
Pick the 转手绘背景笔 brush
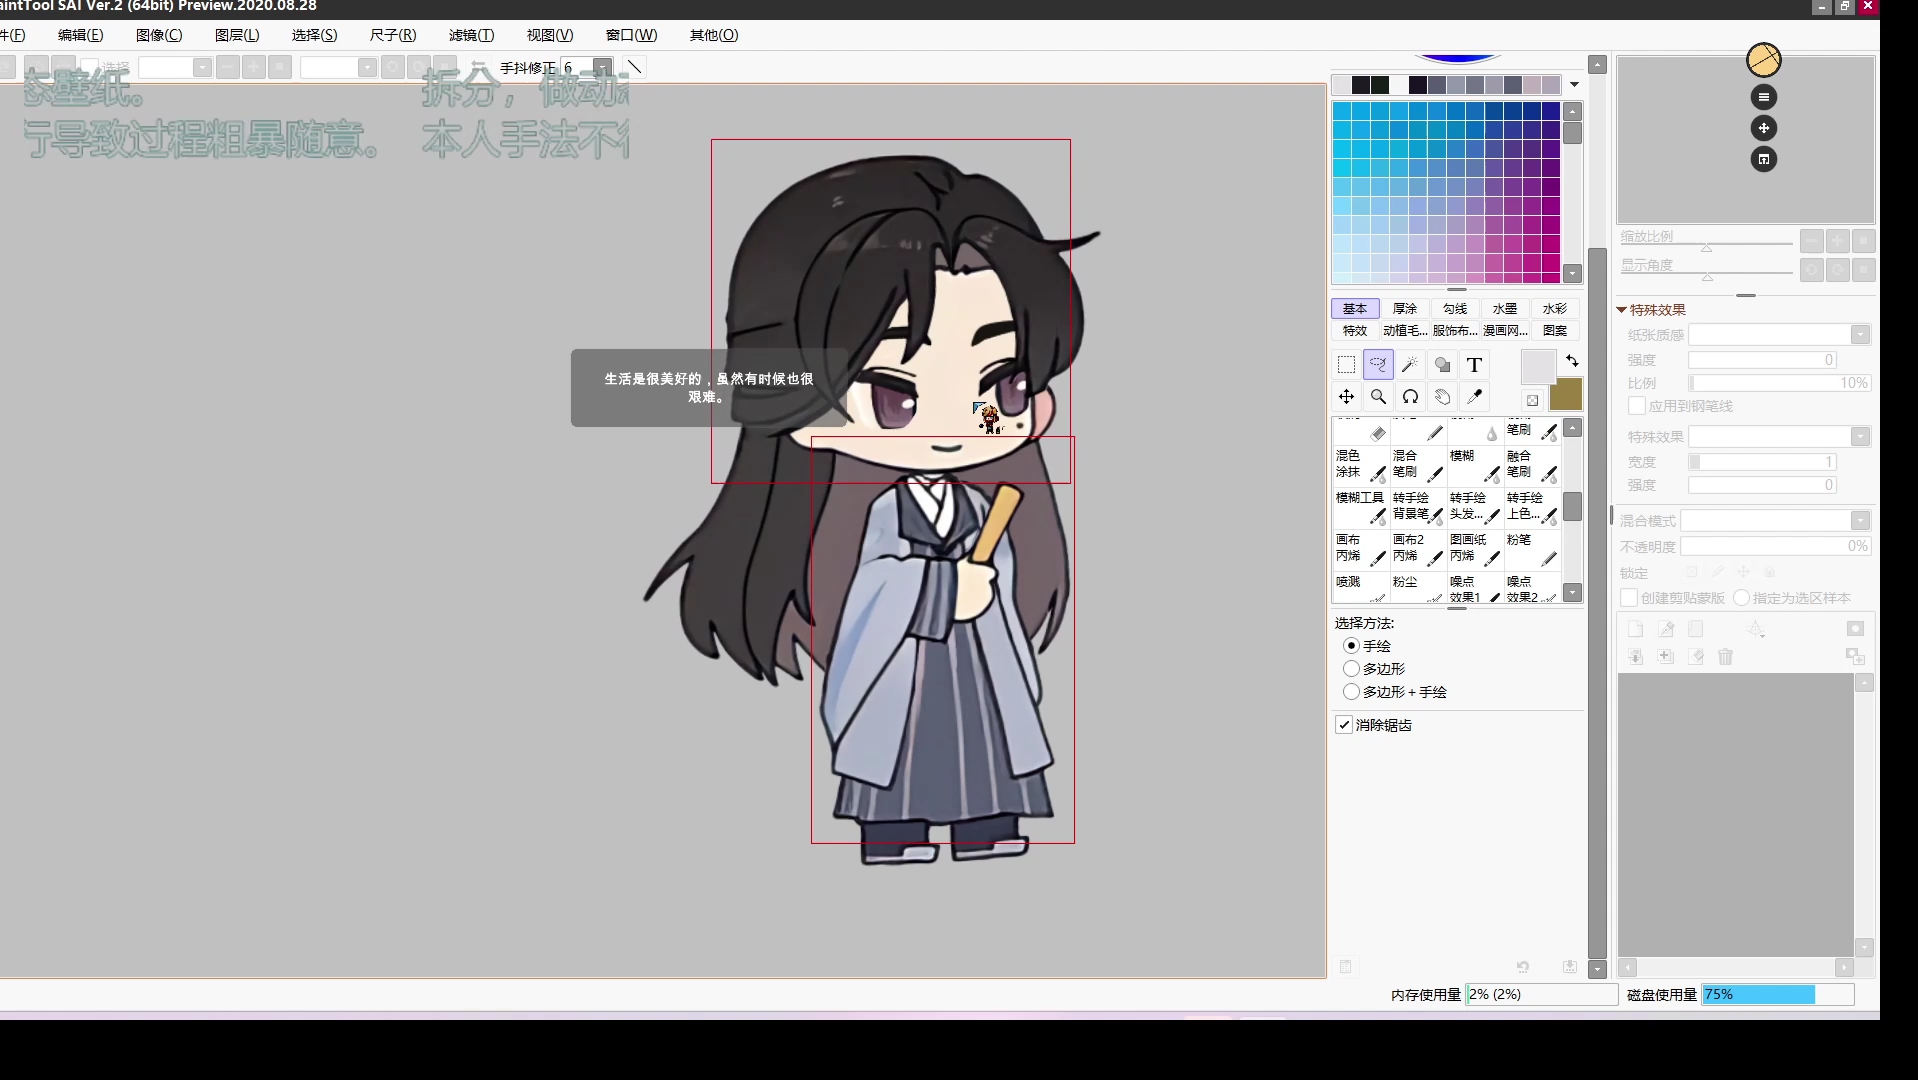point(1417,507)
